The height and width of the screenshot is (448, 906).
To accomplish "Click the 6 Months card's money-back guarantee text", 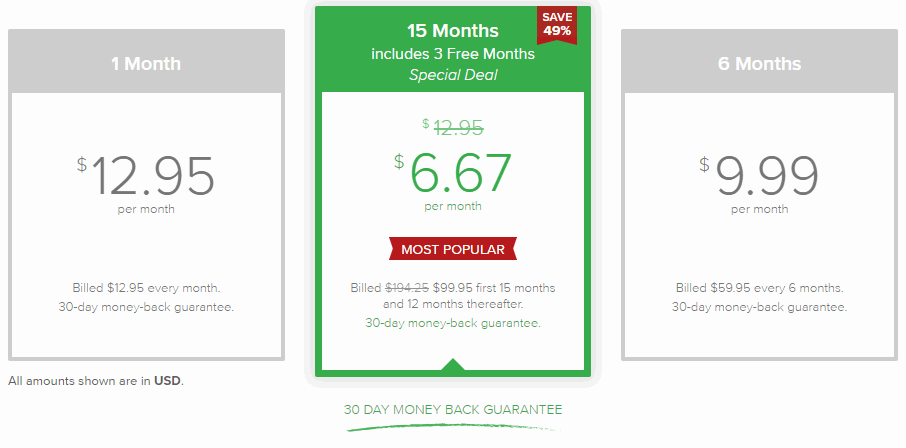I will pos(759,307).
